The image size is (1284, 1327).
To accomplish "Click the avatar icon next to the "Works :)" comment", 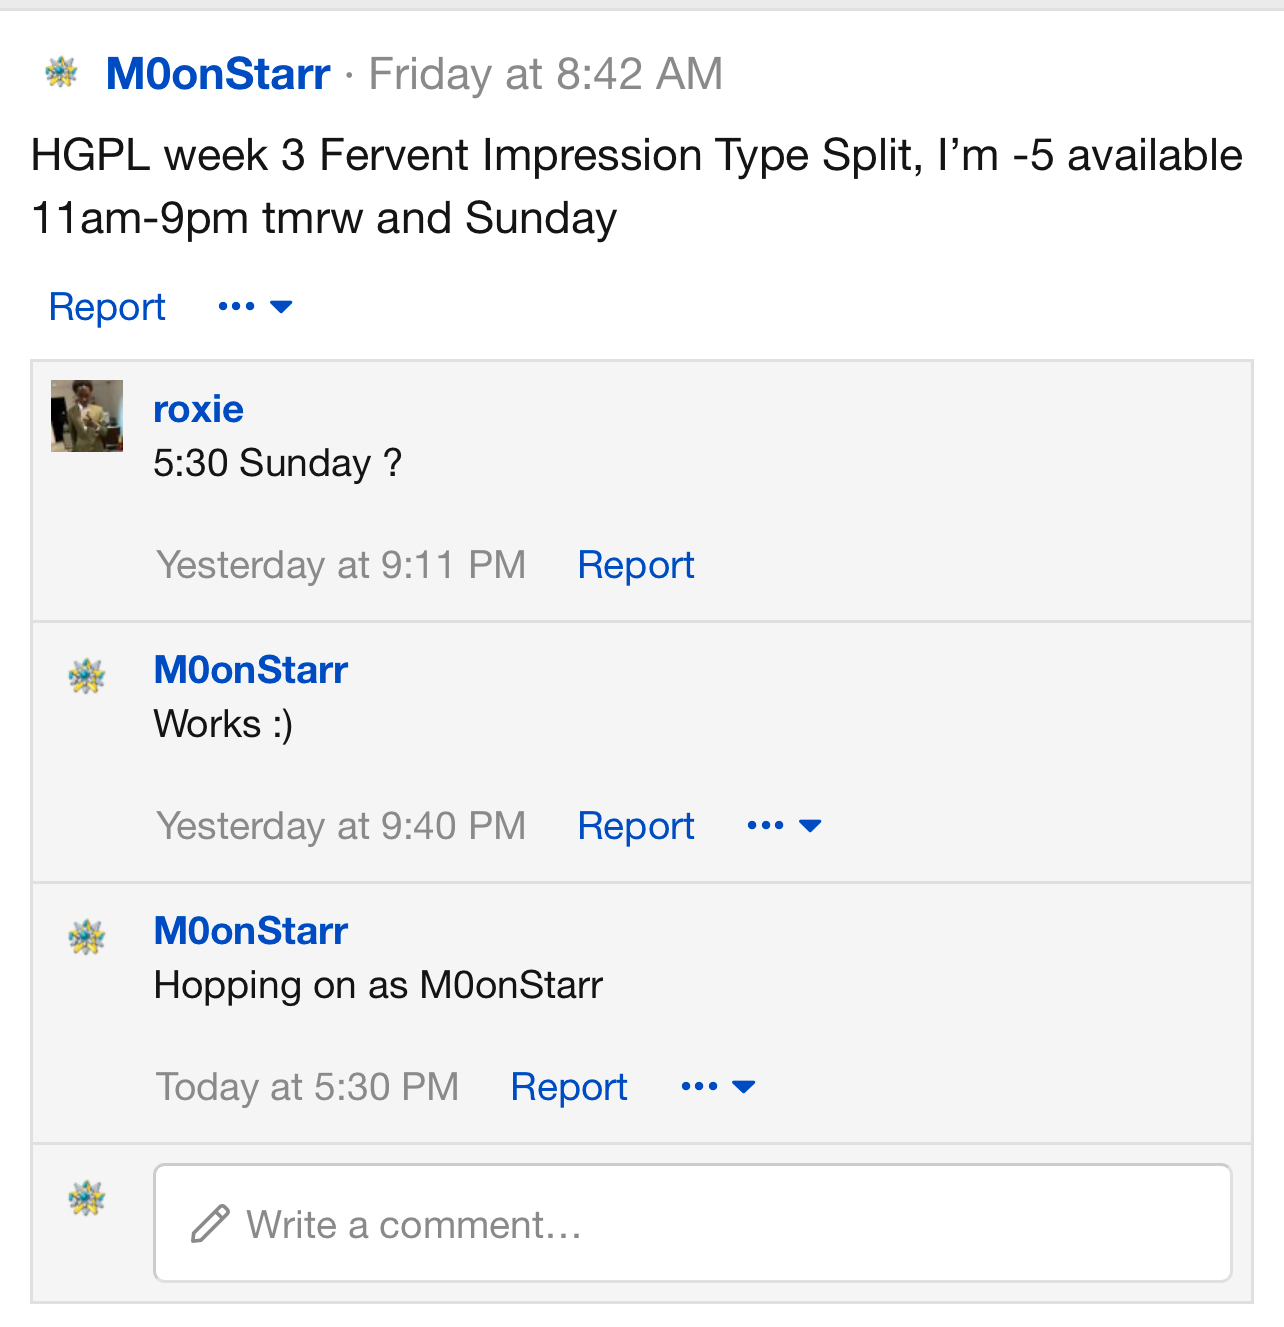I will click(x=87, y=676).
